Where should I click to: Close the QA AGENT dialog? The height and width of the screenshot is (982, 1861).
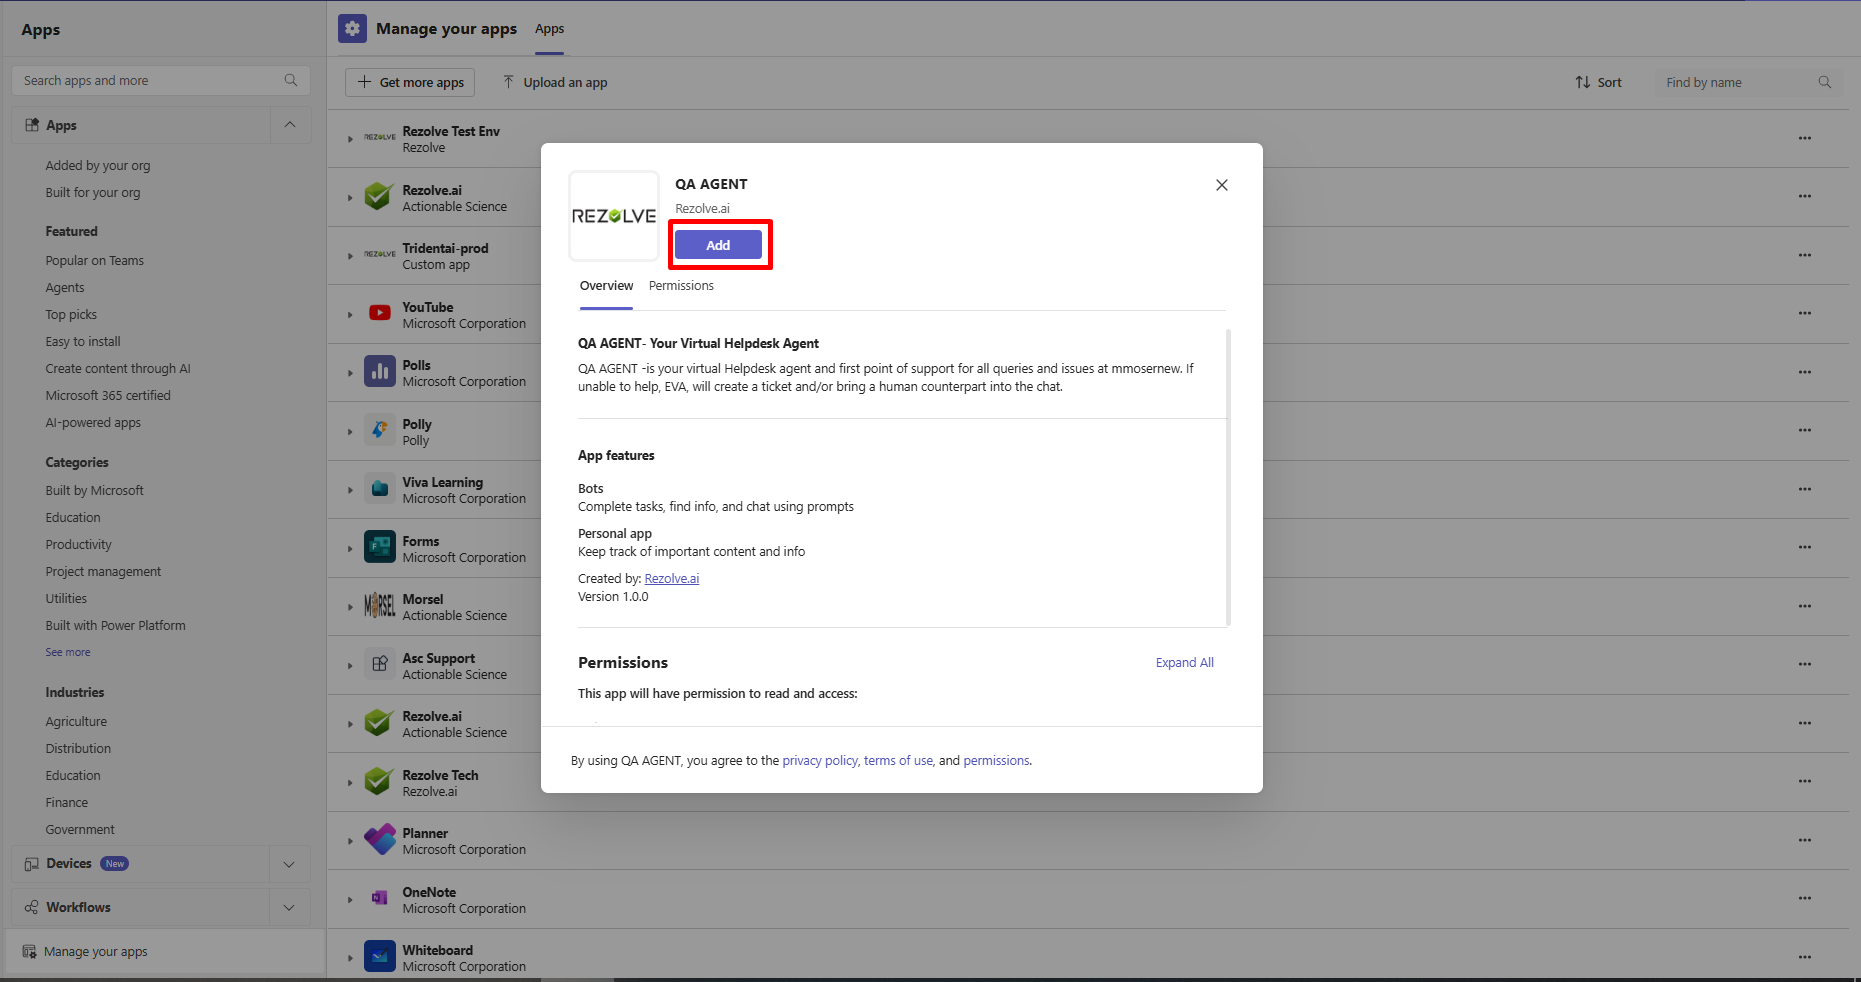[x=1221, y=185]
